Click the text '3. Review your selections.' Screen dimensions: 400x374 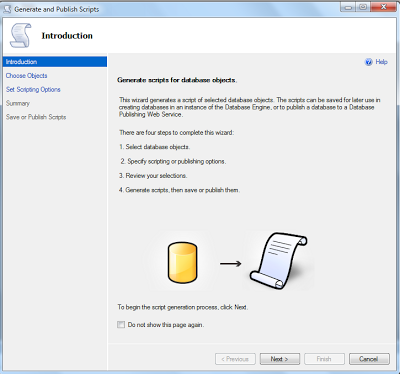(x=153, y=176)
